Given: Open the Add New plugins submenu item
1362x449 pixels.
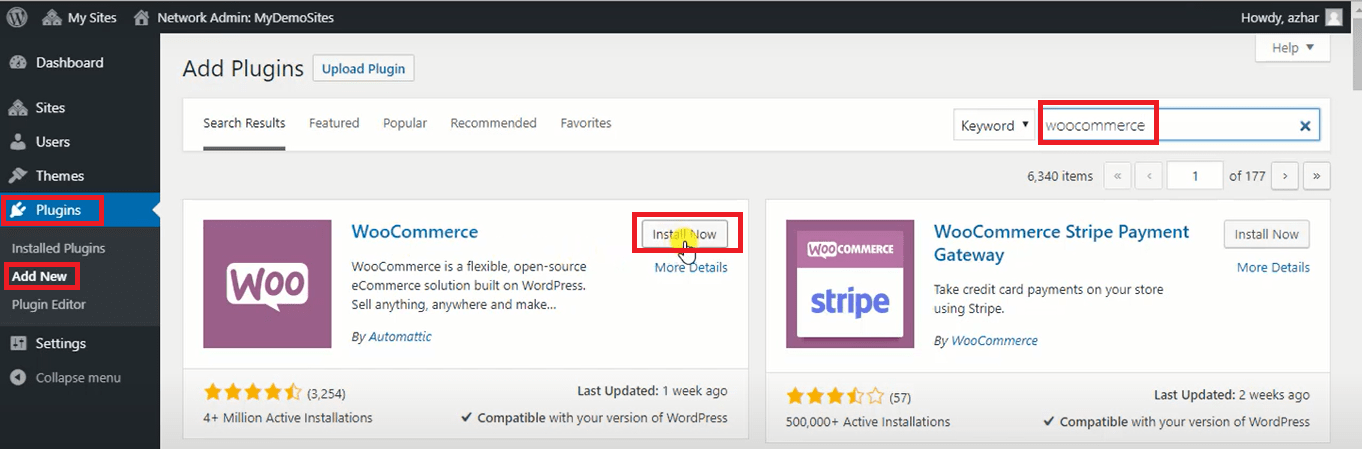Looking at the screenshot, I should (39, 276).
